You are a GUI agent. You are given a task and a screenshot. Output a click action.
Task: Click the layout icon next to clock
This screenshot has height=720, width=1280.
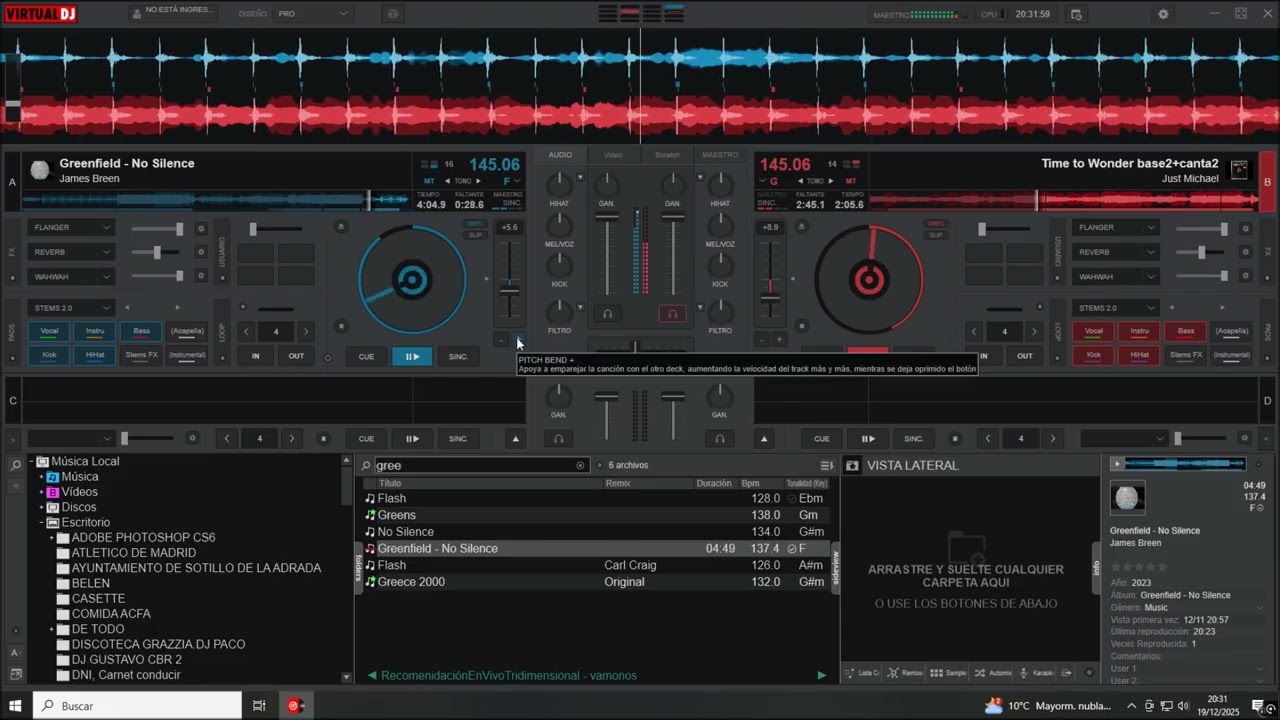click(1076, 14)
